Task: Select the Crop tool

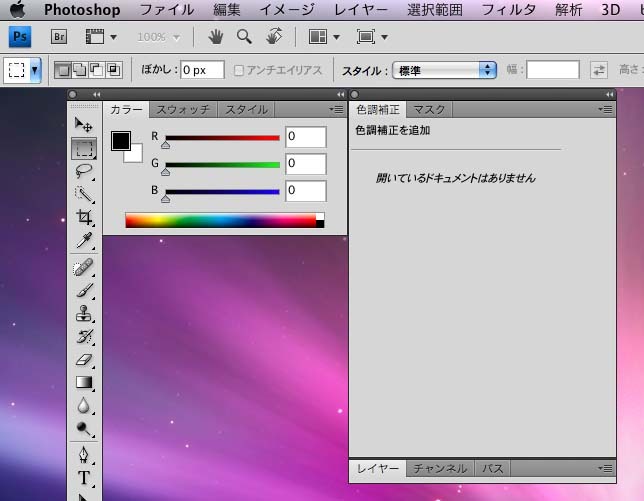Action: [84, 217]
